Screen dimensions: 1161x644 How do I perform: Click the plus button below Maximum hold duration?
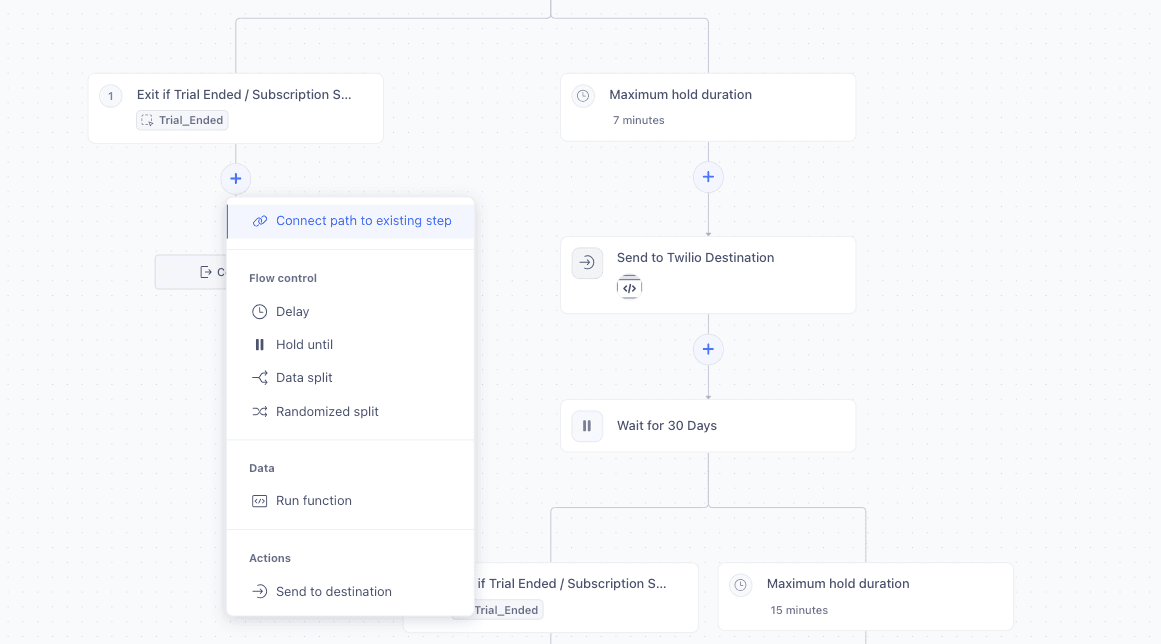(x=708, y=176)
